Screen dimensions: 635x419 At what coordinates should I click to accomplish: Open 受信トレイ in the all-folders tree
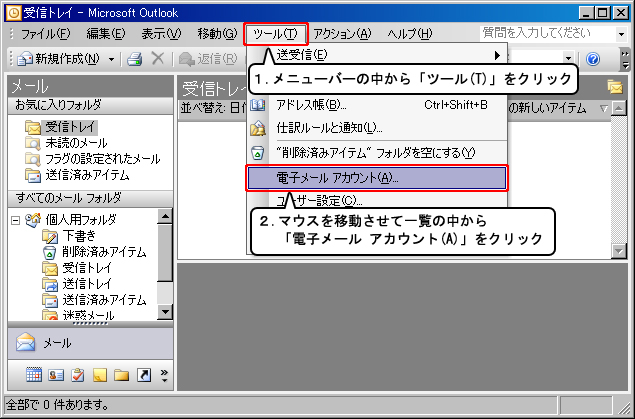point(77,268)
